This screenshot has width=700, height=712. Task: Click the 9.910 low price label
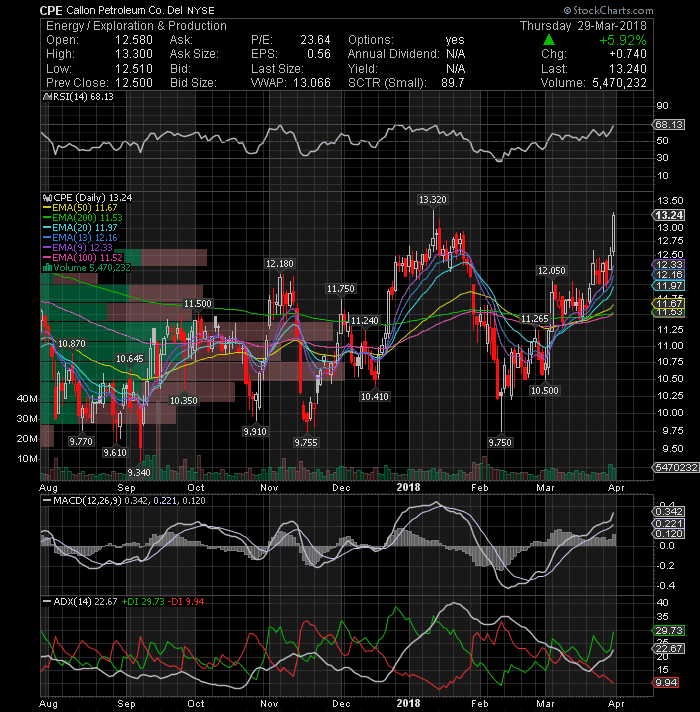click(x=255, y=431)
